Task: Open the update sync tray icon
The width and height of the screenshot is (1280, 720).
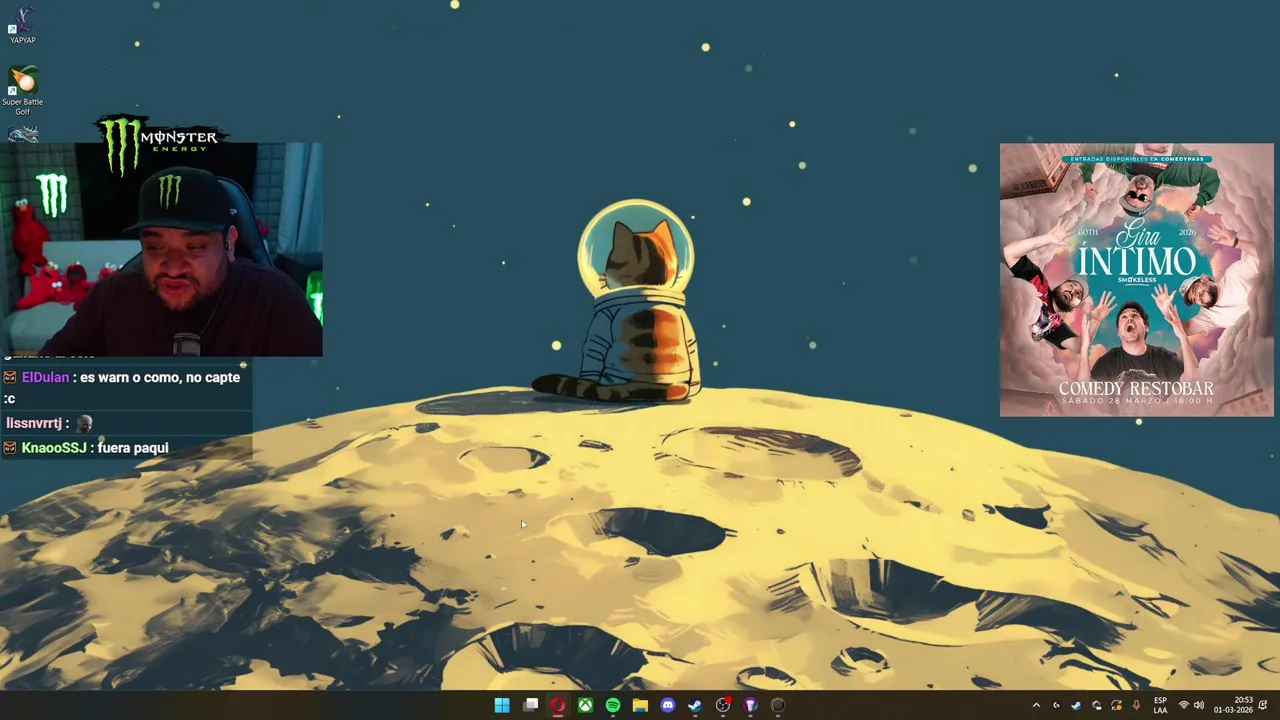Action: coord(1116,705)
